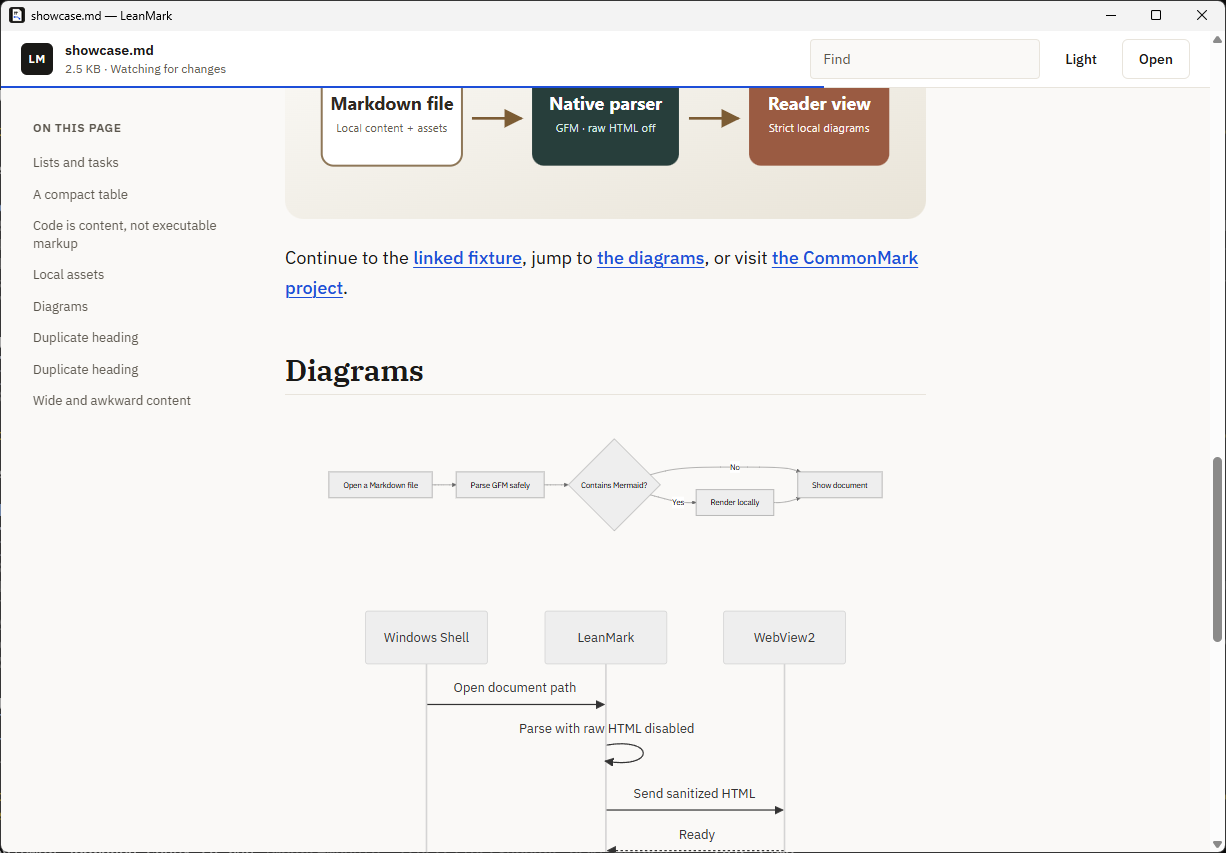The height and width of the screenshot is (853, 1226).
Task: Follow the linked fixture hyperlink
Action: (x=467, y=258)
